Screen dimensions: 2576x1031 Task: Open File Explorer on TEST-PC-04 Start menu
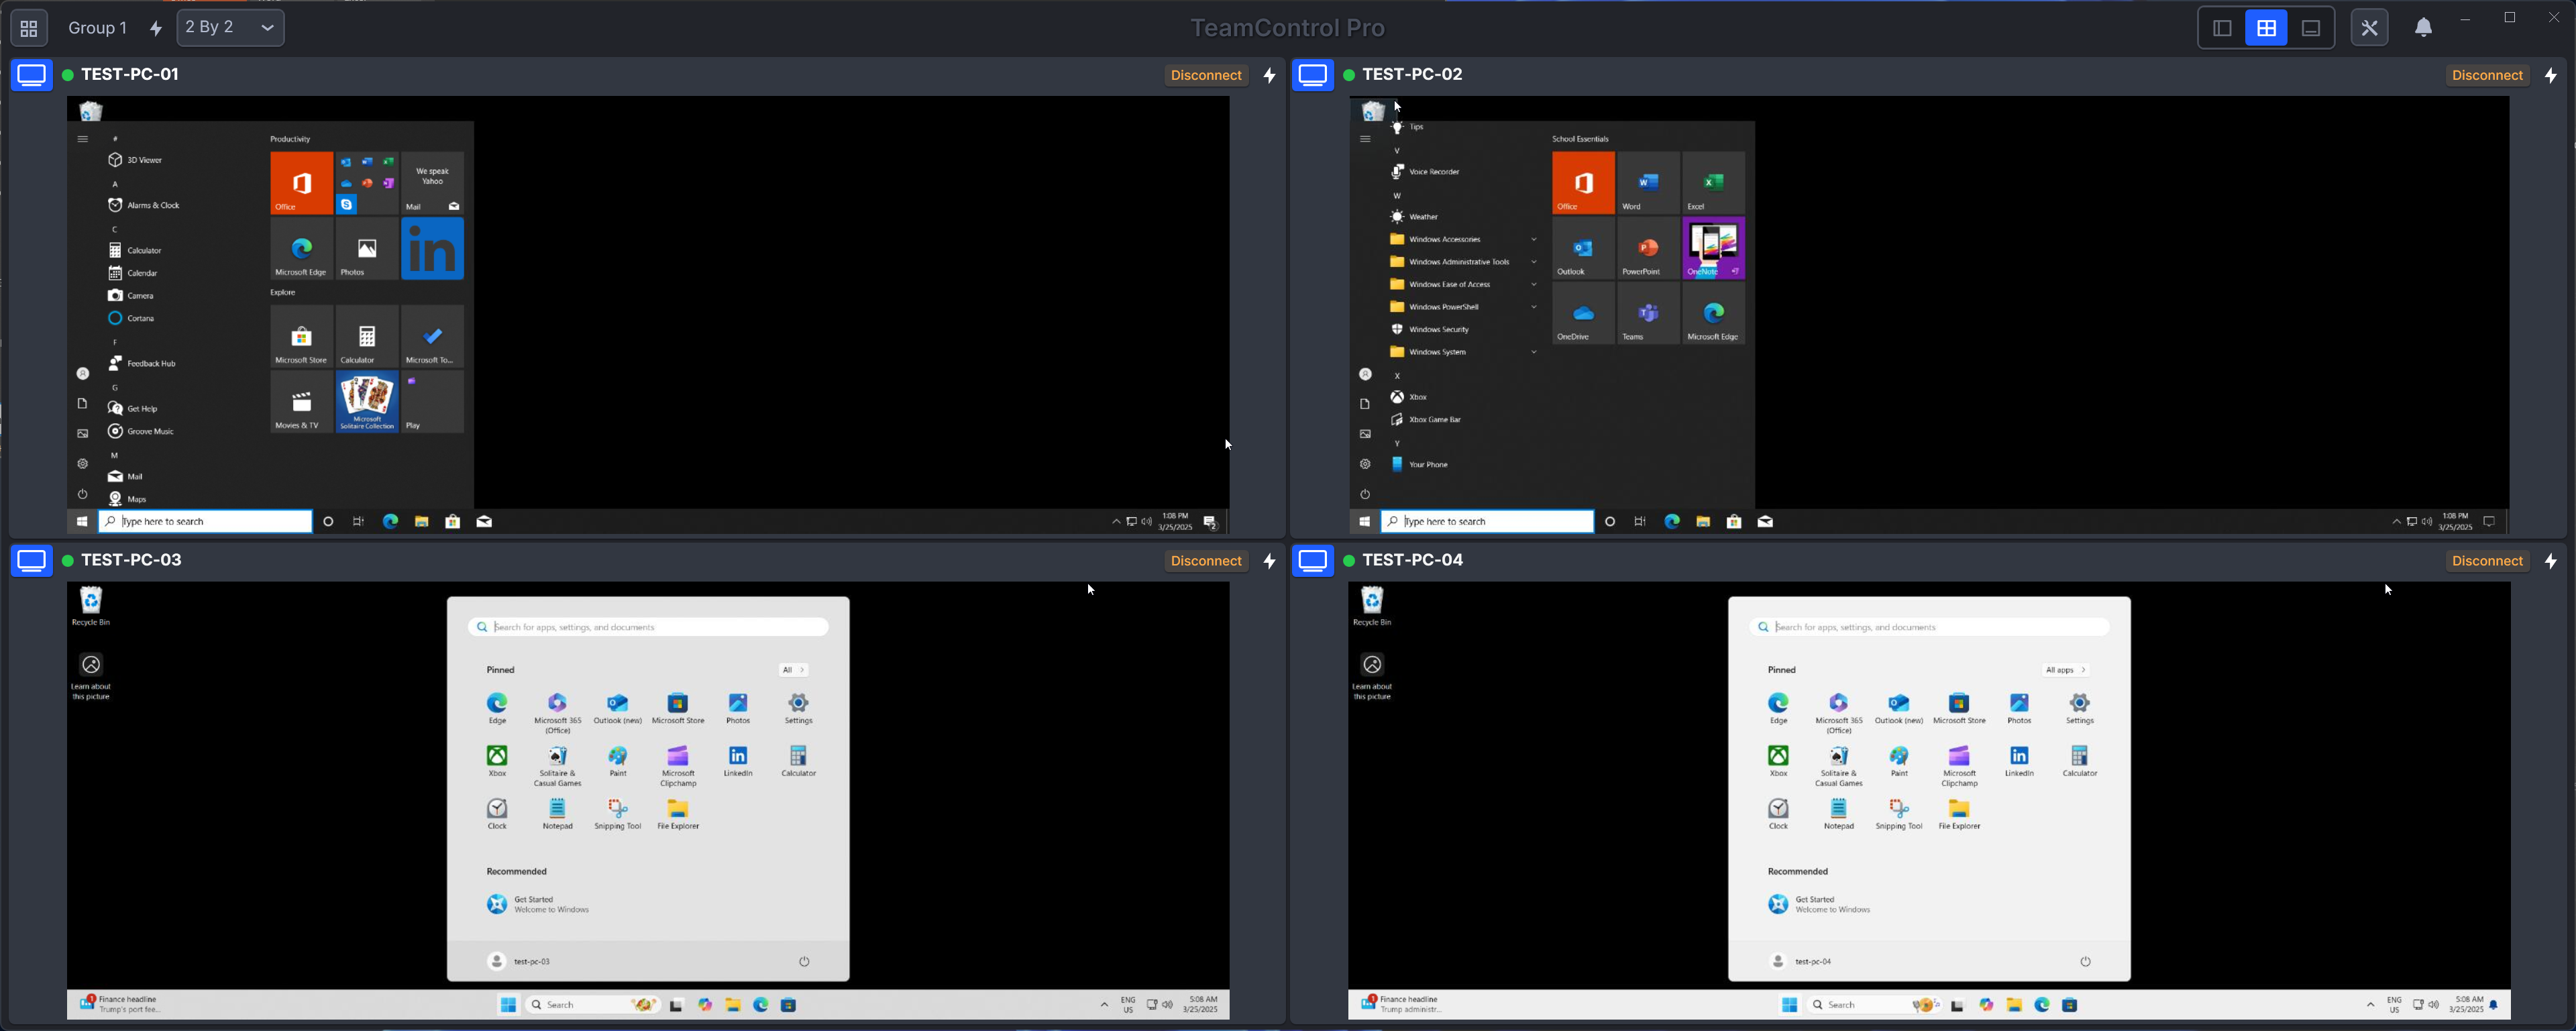(1959, 815)
